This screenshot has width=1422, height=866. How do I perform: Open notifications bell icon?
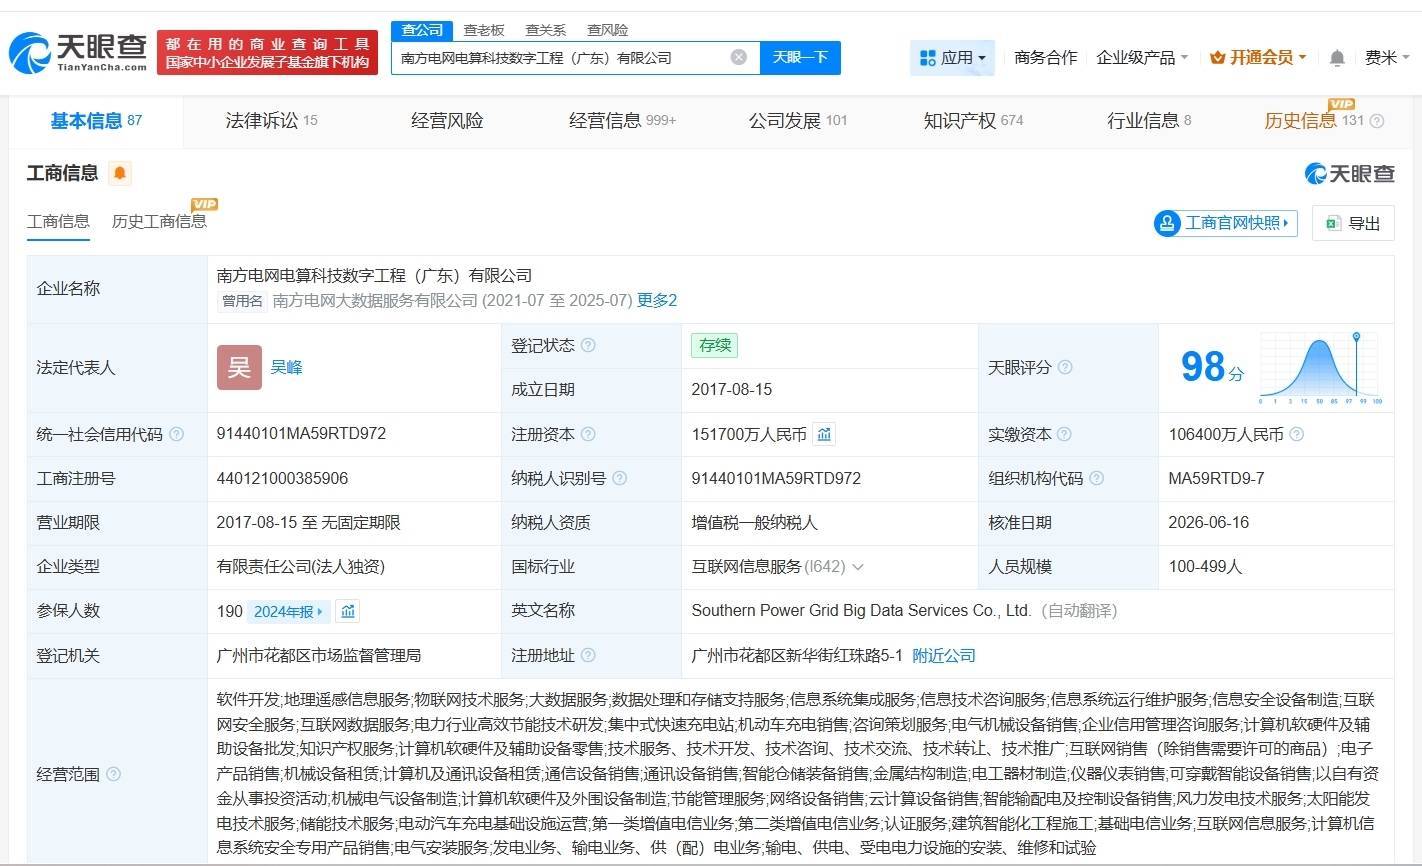1337,58
